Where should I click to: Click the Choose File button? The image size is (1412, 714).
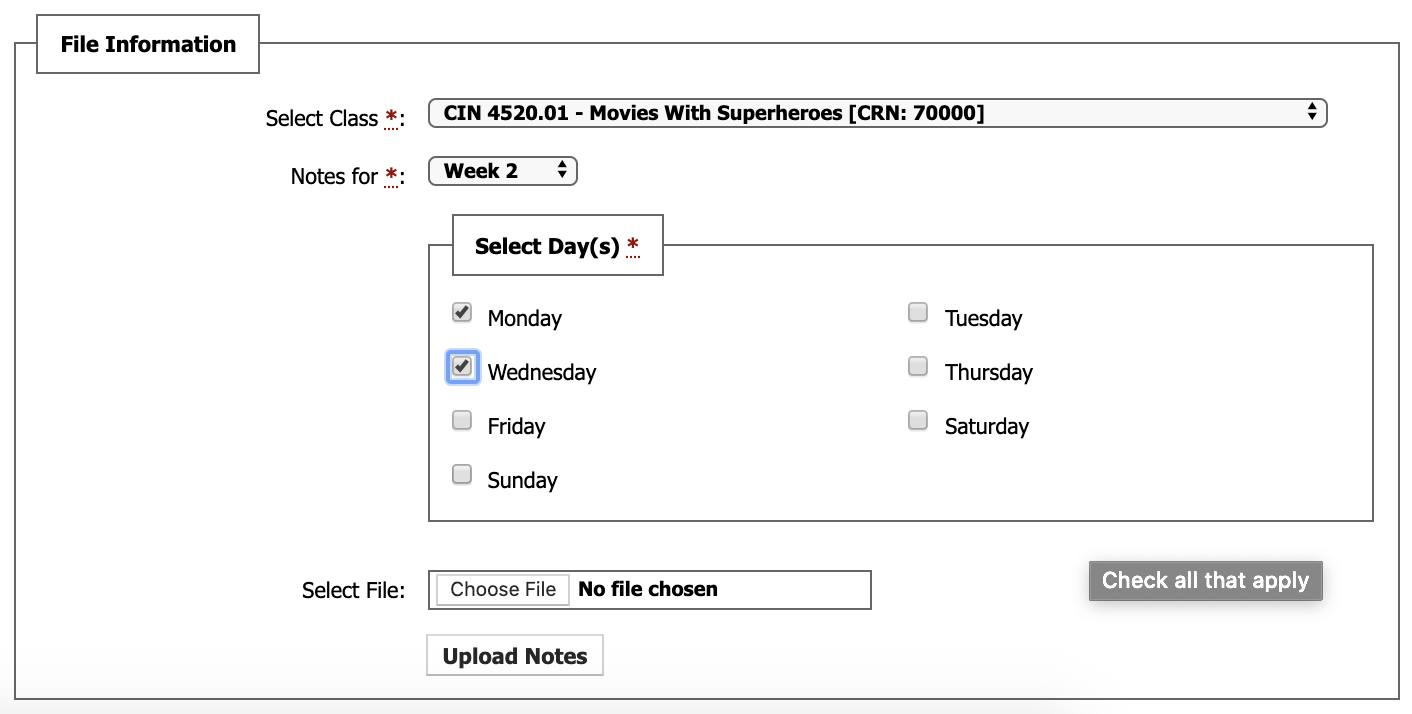point(501,590)
